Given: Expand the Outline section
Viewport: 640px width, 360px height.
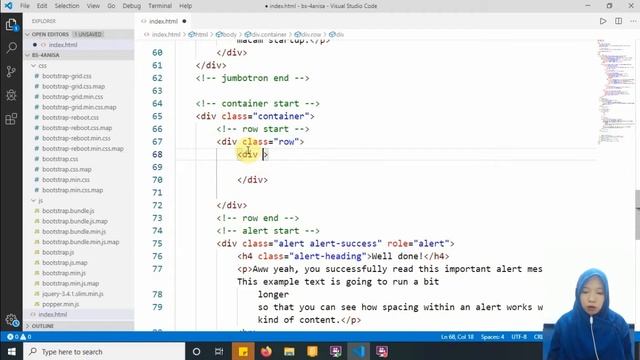Looking at the screenshot, I should 78,326.
